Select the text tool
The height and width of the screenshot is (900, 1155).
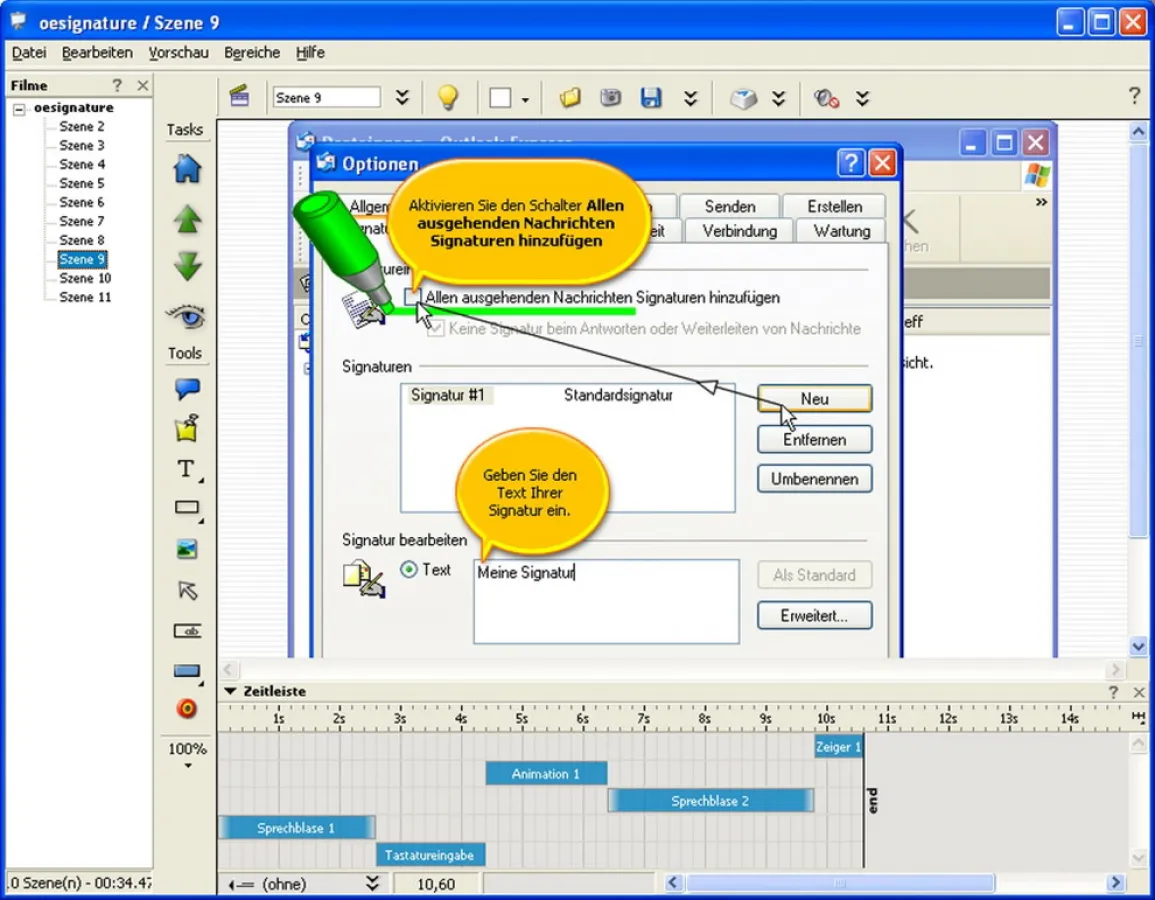(x=186, y=469)
